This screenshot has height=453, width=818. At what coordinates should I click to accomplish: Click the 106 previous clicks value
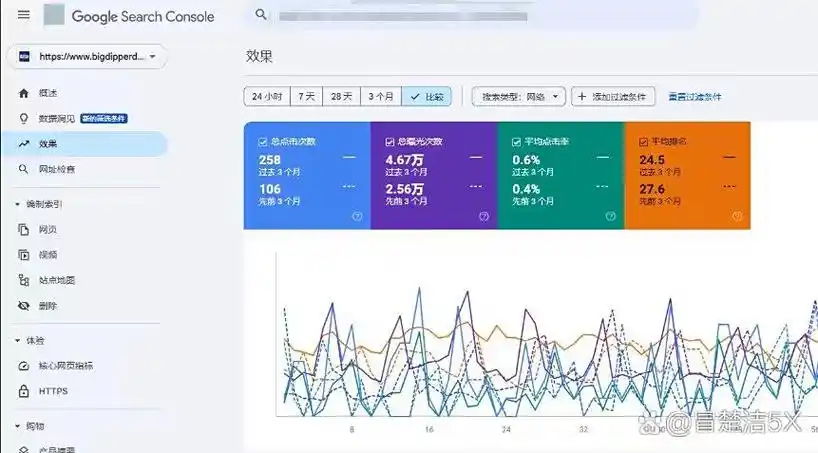(270, 189)
